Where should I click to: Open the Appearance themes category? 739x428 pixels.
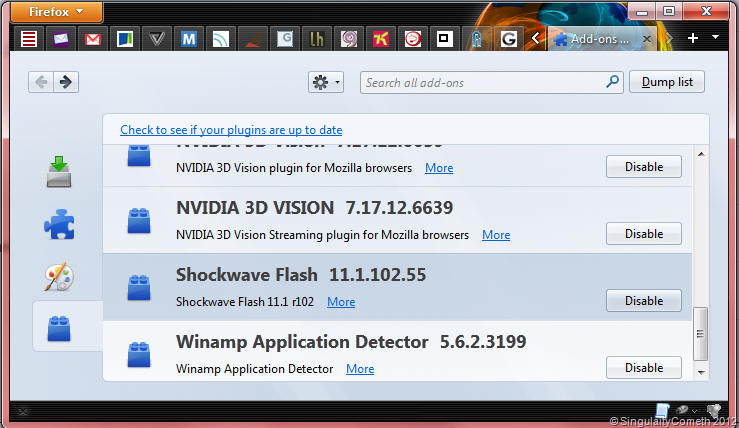59,276
